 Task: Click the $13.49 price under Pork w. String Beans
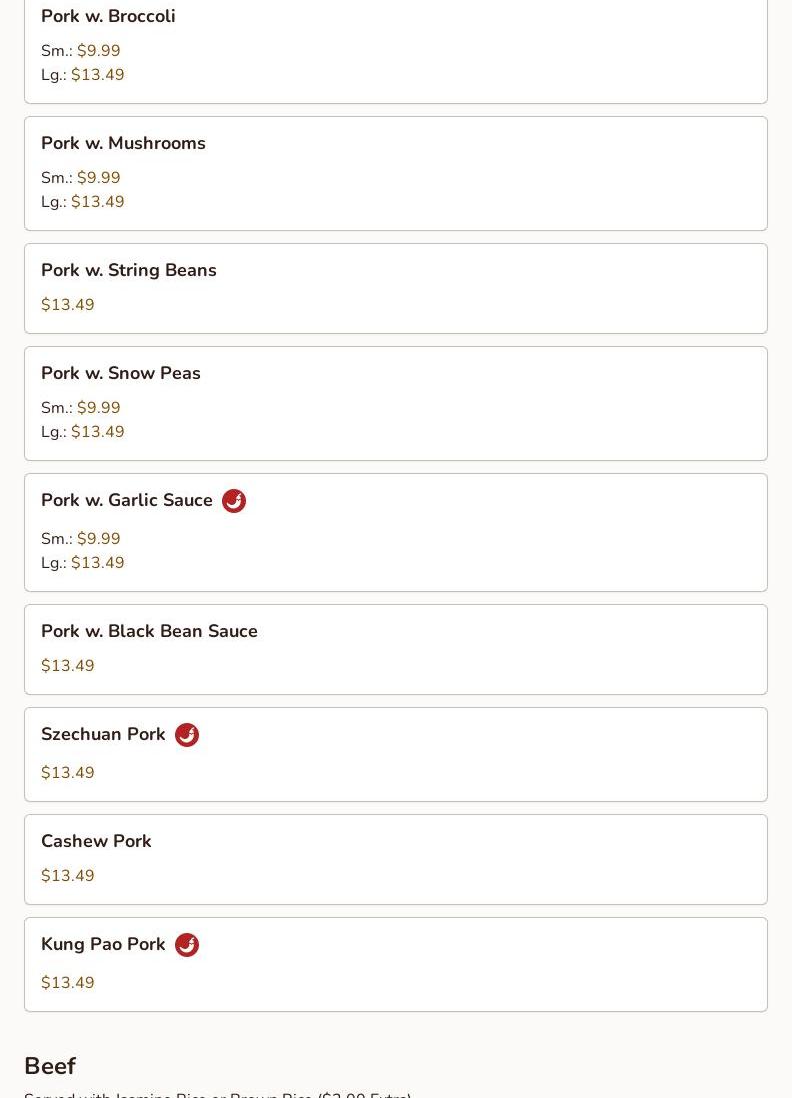68,305
